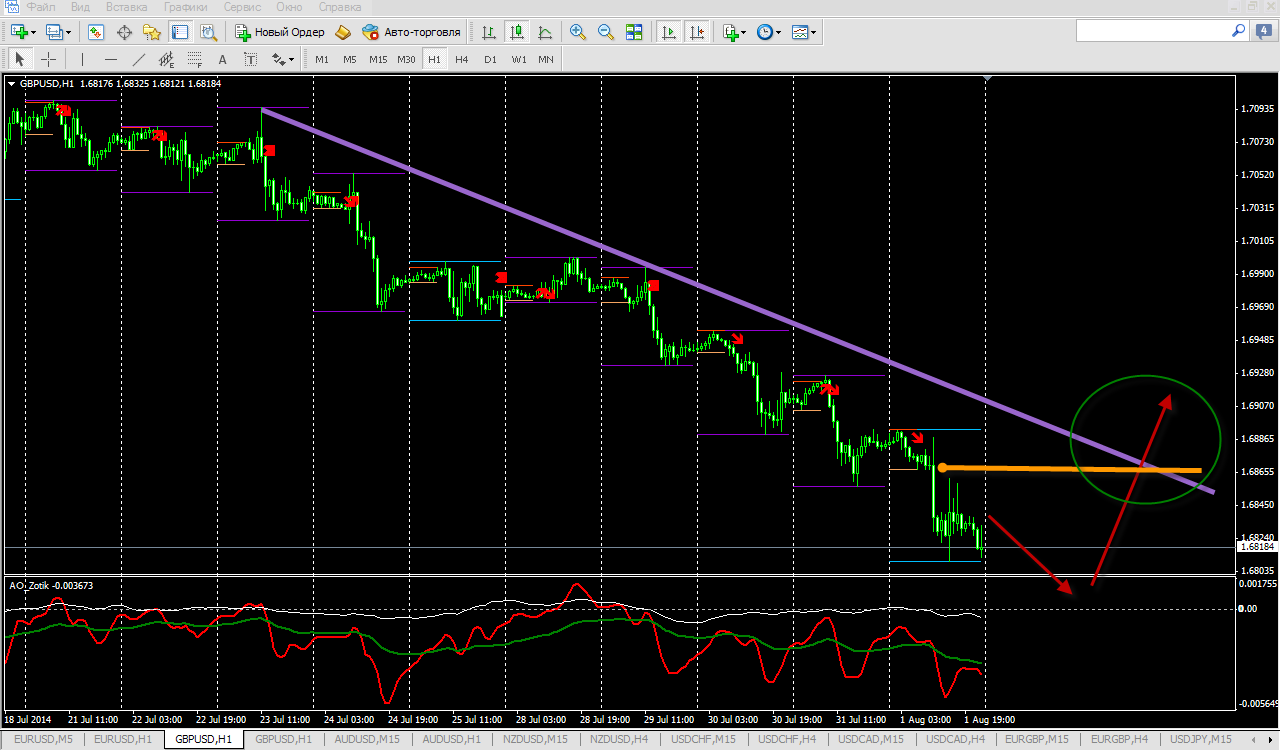Image resolution: width=1280 pixels, height=750 pixels.
Task: Select the Text label tool
Action: coord(222,59)
